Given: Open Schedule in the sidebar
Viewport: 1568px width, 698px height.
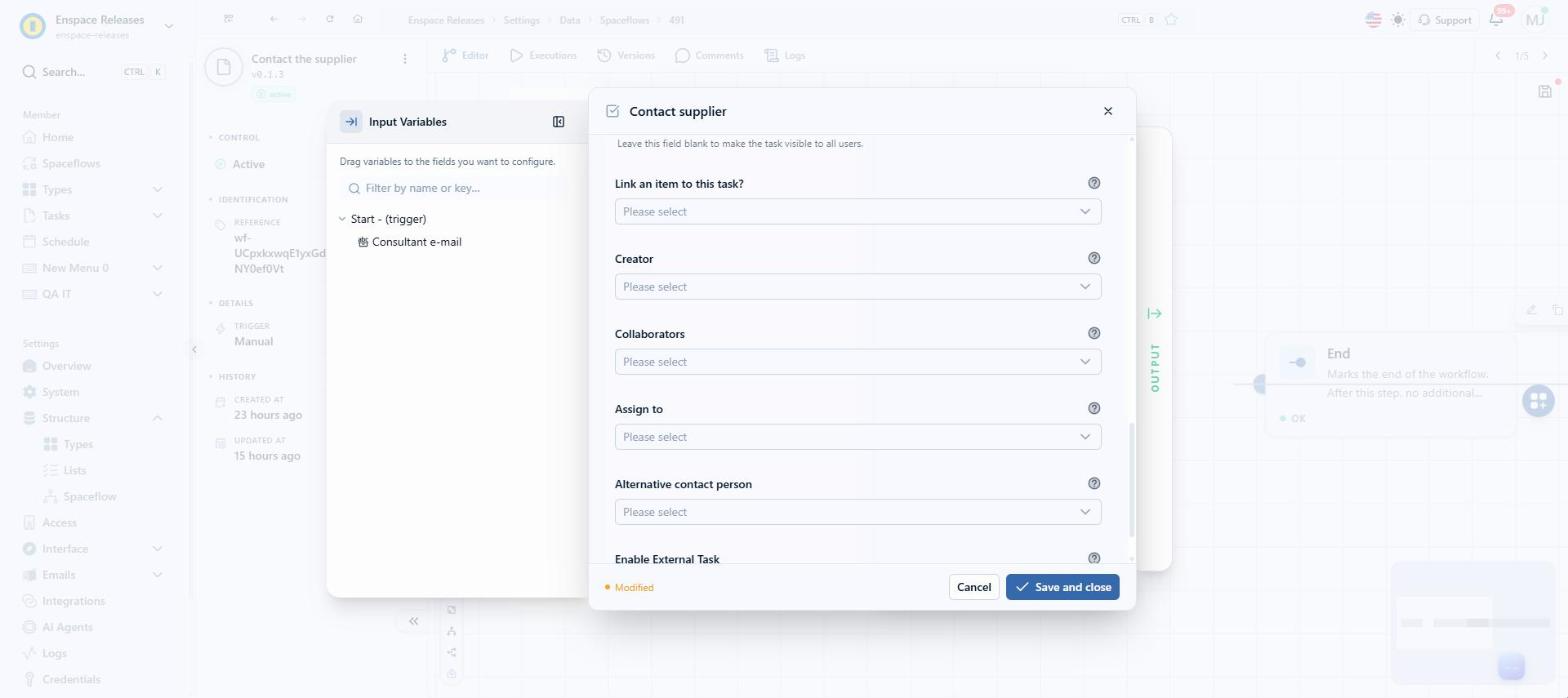Looking at the screenshot, I should point(65,242).
